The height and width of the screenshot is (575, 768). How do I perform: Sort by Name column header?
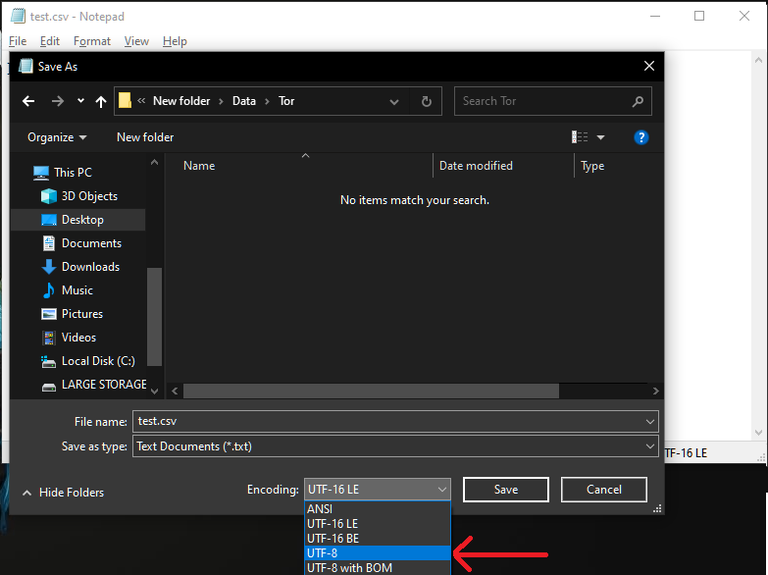coord(199,166)
